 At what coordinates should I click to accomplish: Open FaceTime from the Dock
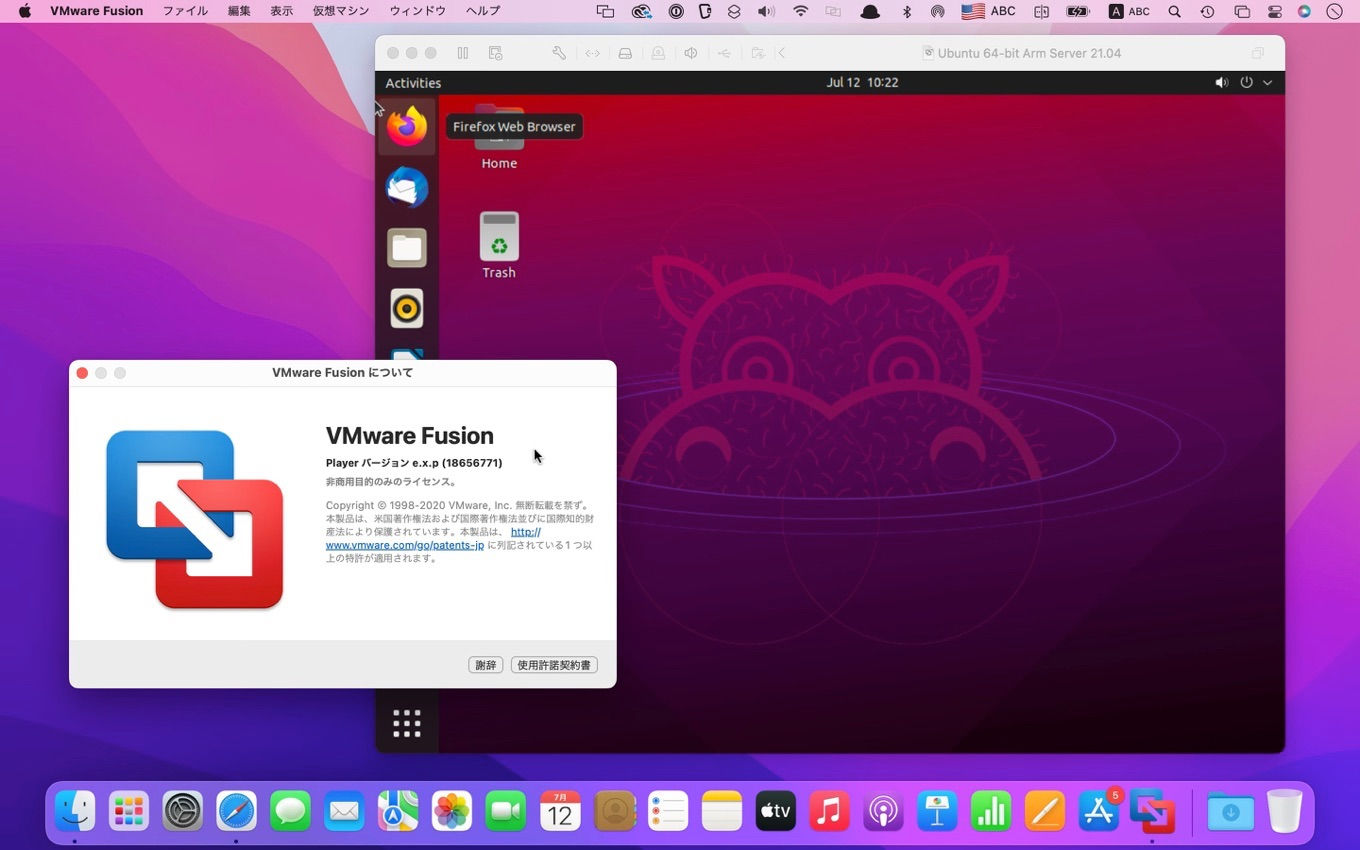point(506,811)
